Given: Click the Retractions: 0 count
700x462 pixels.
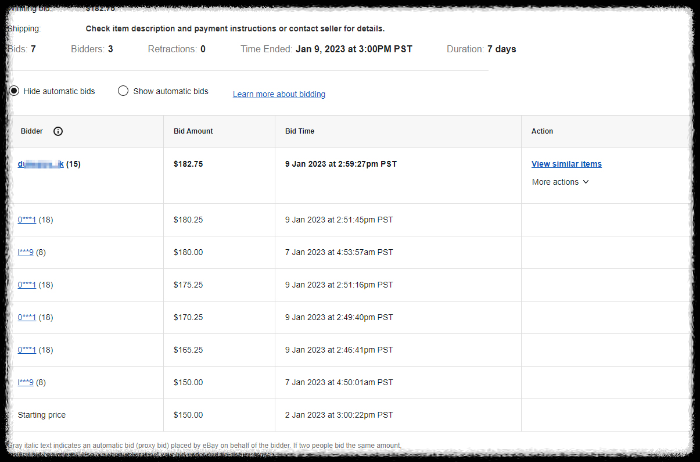Looking at the screenshot, I should click(x=177, y=49).
